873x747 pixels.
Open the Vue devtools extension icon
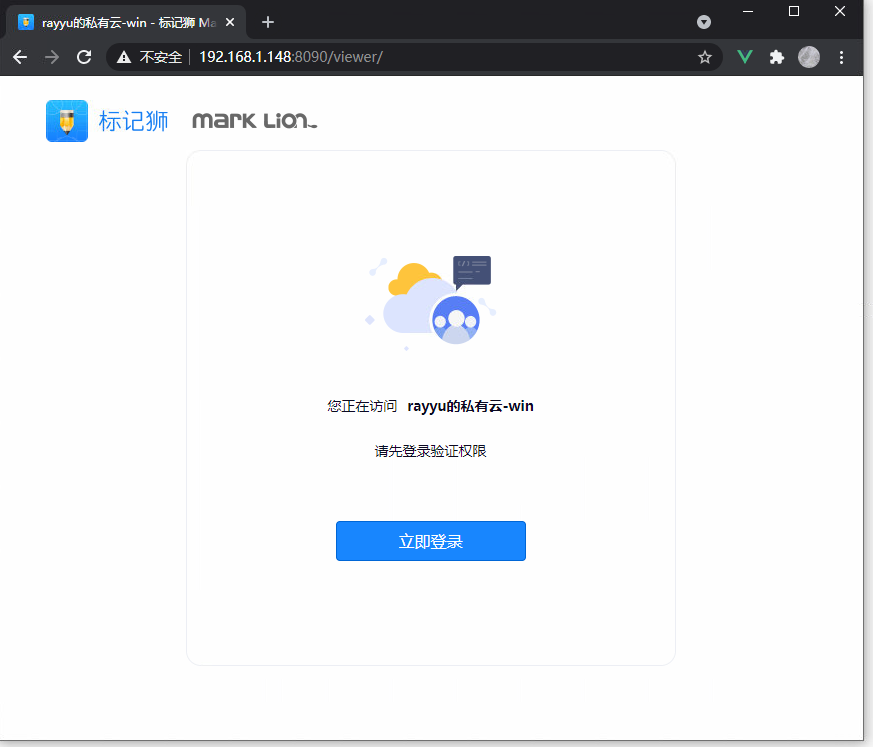coord(745,57)
